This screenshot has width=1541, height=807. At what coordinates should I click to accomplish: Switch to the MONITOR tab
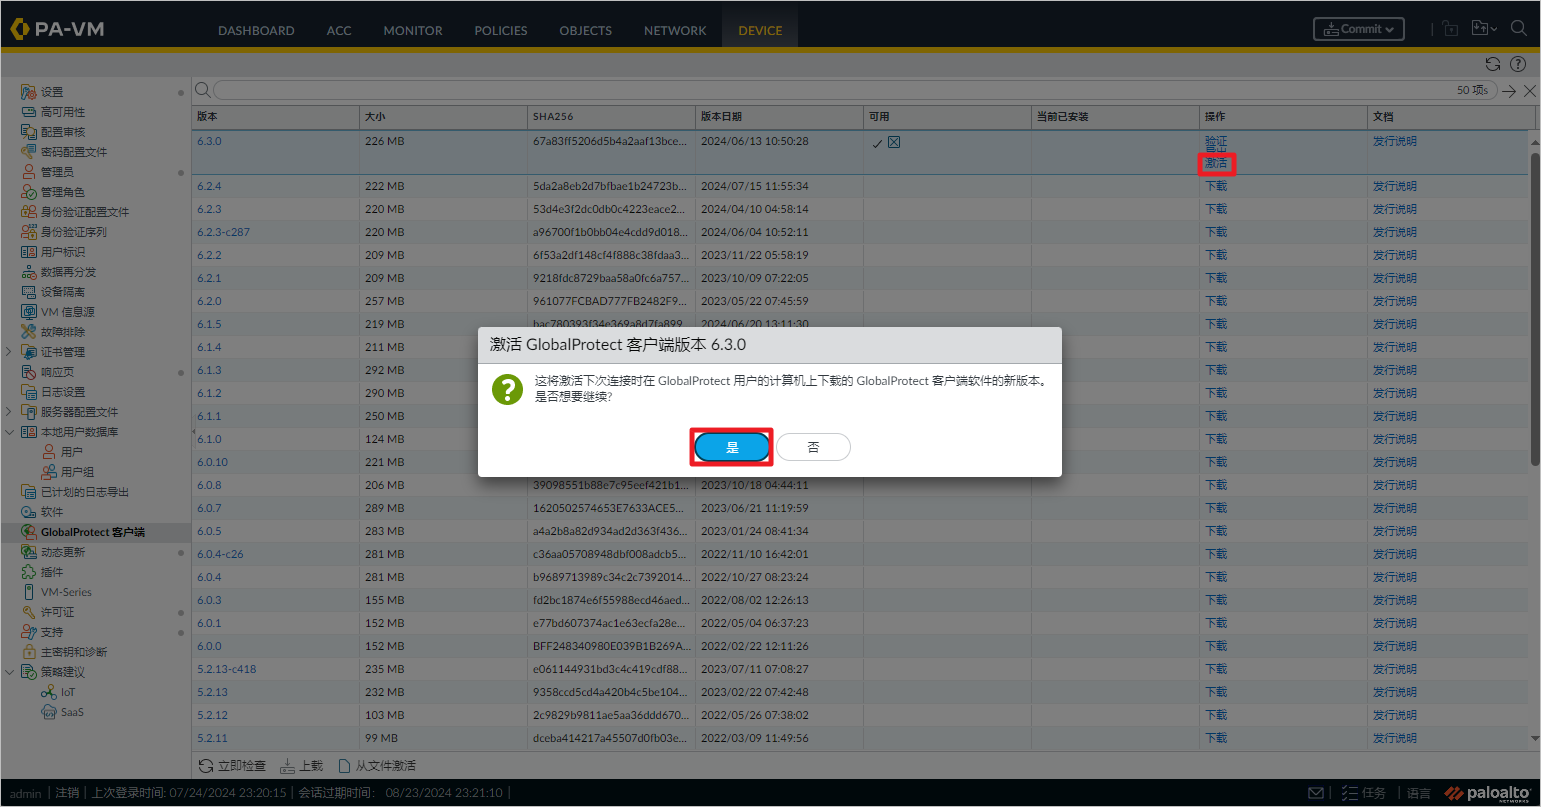(x=413, y=31)
